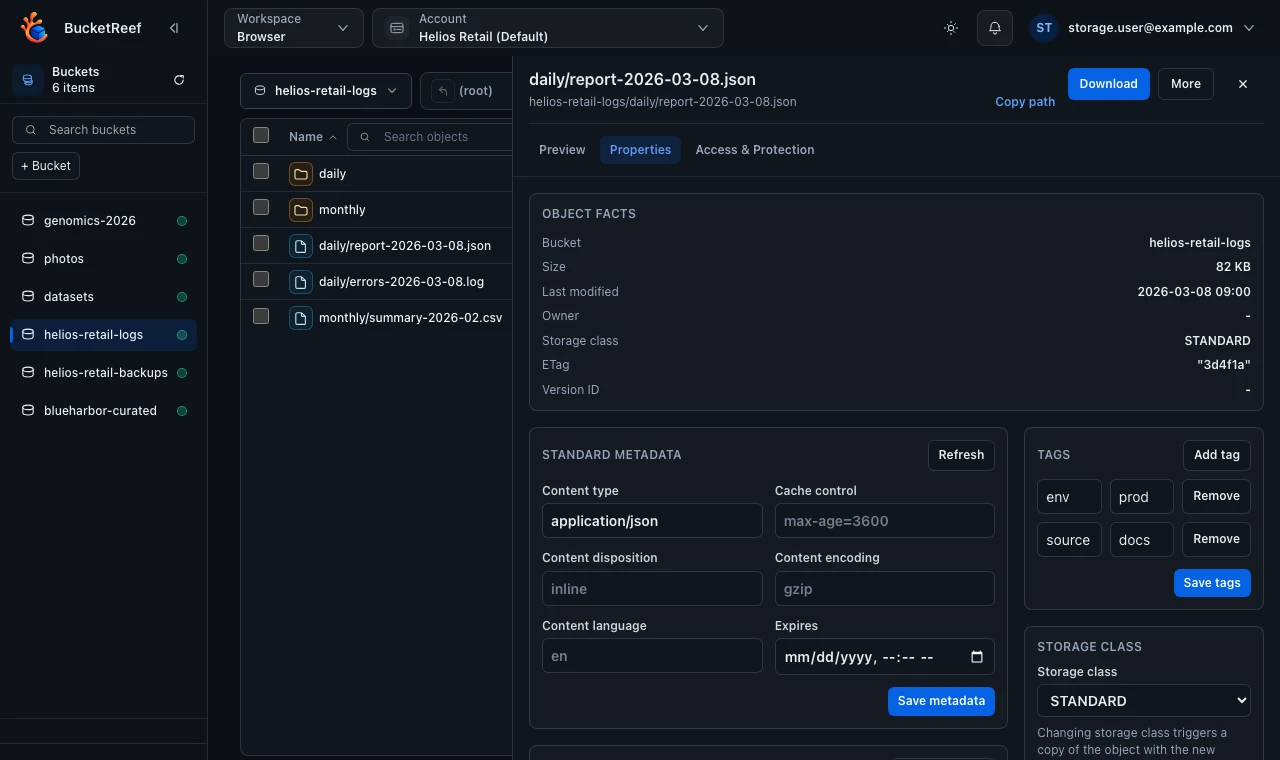Click file icon of daily/errors-2026-03-08.log

pyautogui.click(x=301, y=281)
